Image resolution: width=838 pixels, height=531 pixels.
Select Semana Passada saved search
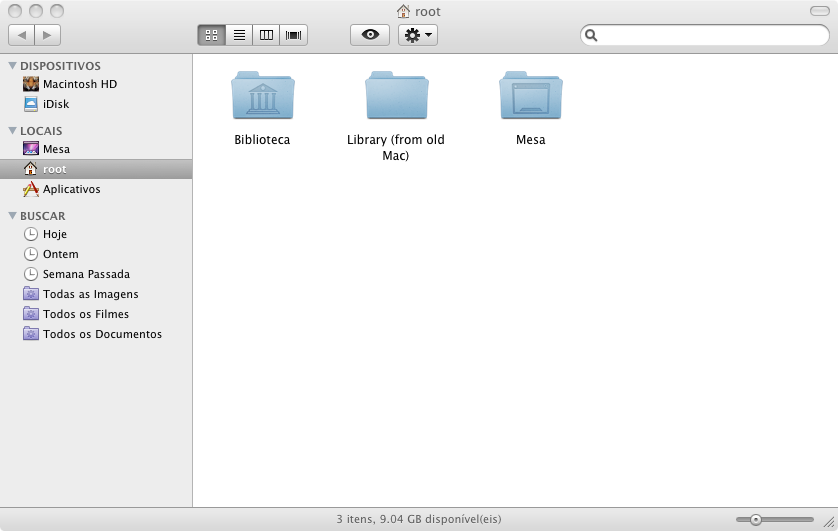[96, 274]
